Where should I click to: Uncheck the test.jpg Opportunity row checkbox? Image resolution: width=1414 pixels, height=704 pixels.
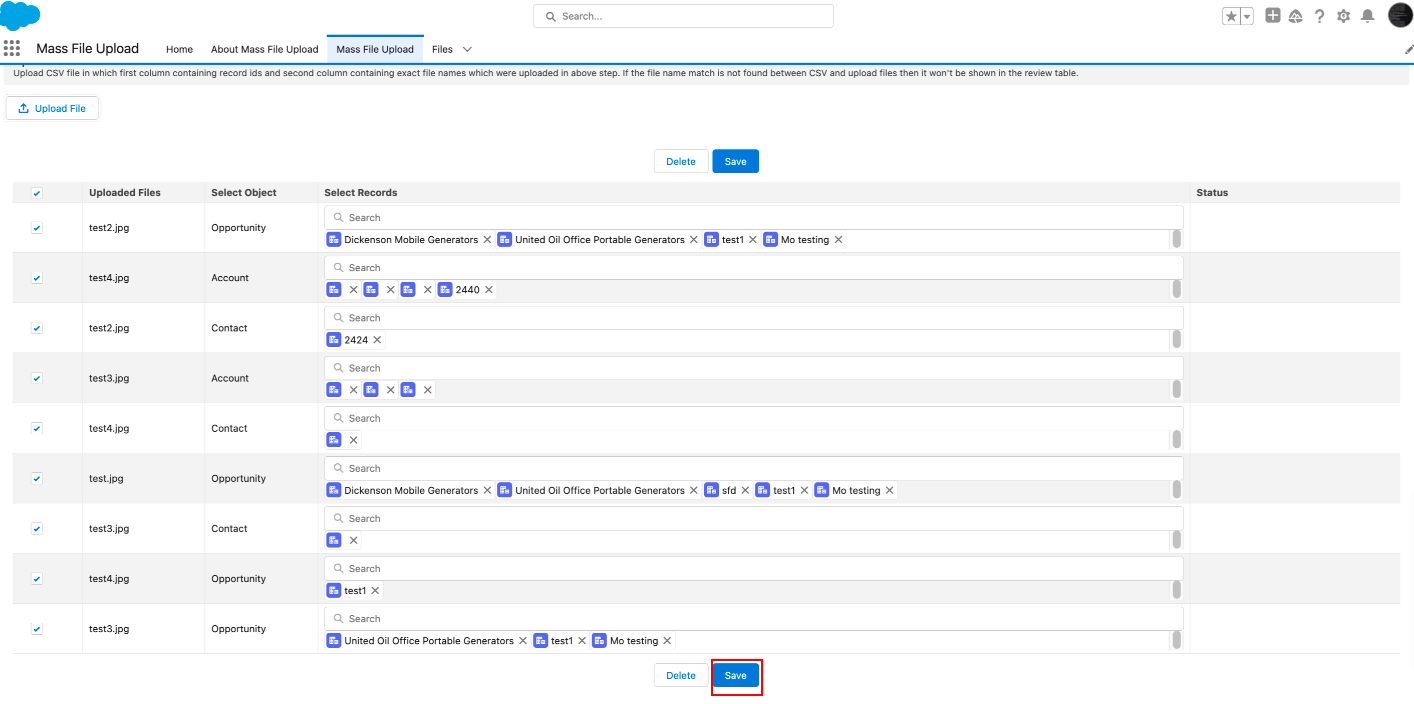37,478
